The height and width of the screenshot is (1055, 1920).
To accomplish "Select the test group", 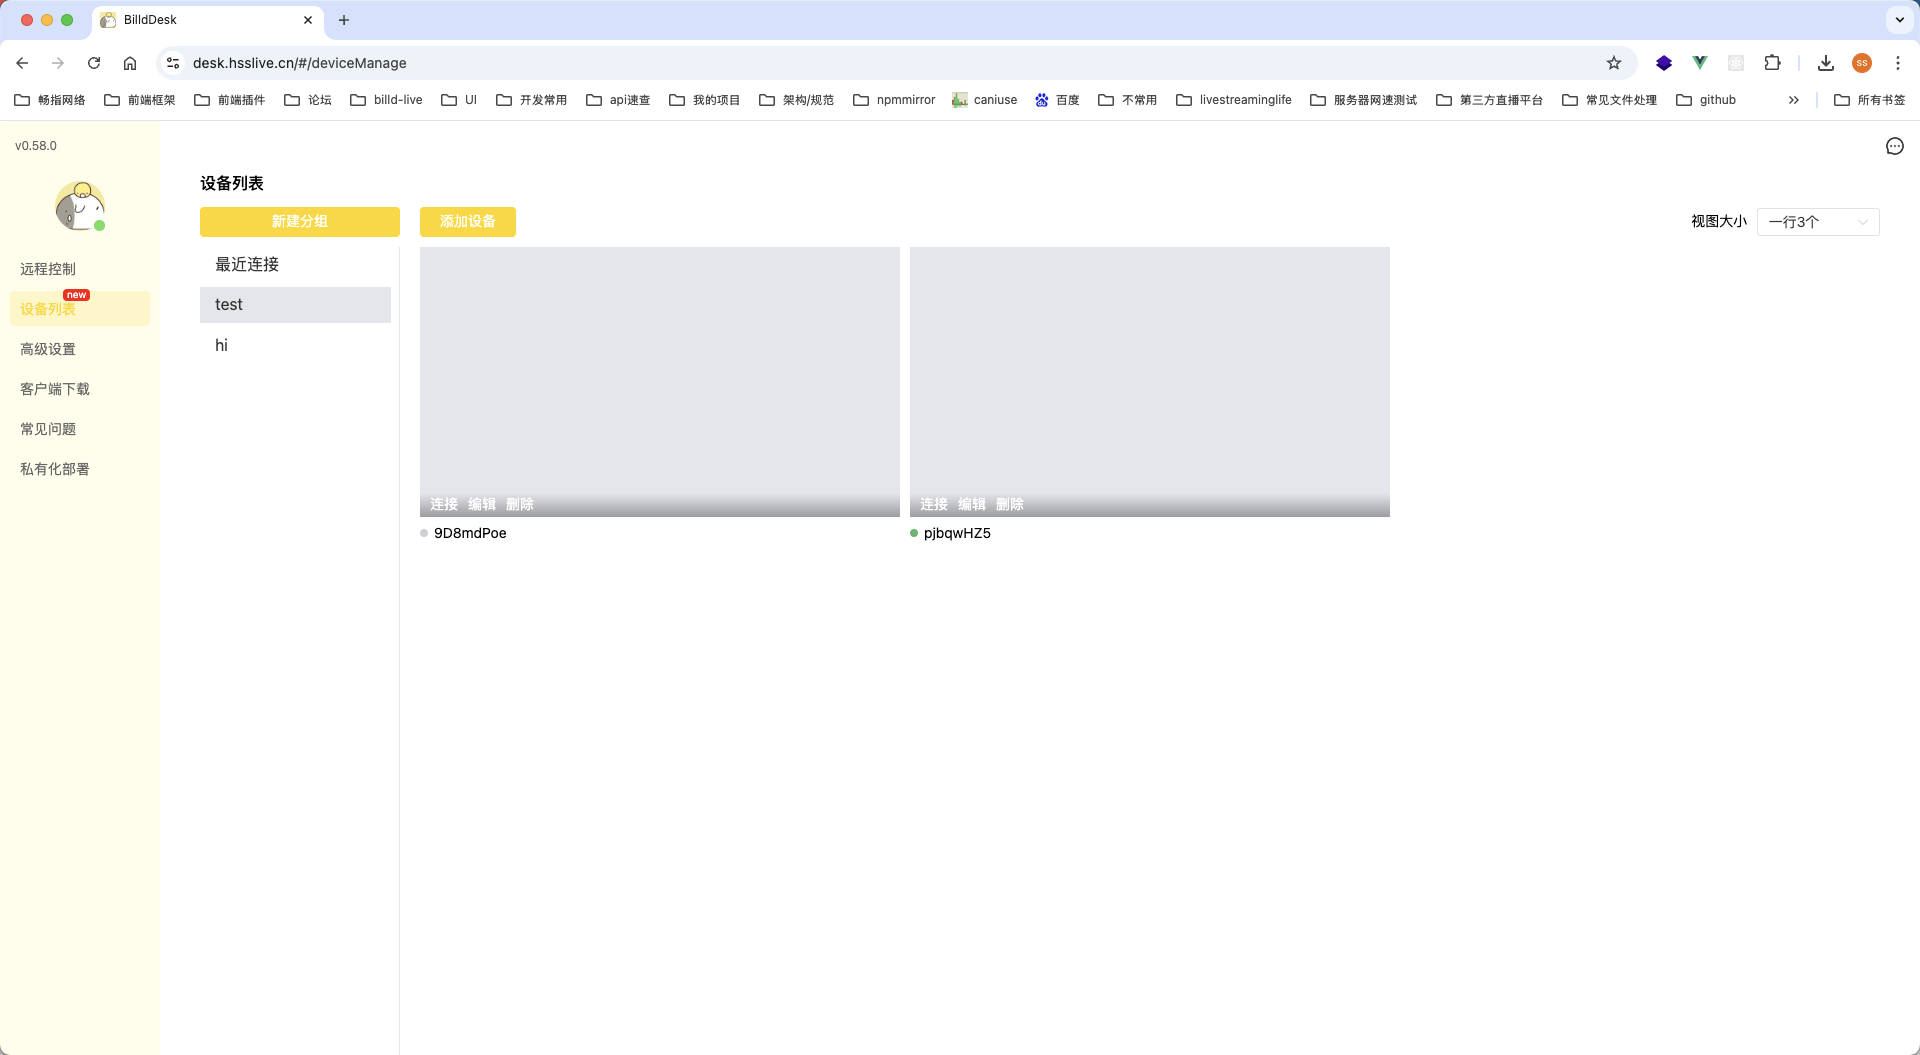I will point(295,305).
